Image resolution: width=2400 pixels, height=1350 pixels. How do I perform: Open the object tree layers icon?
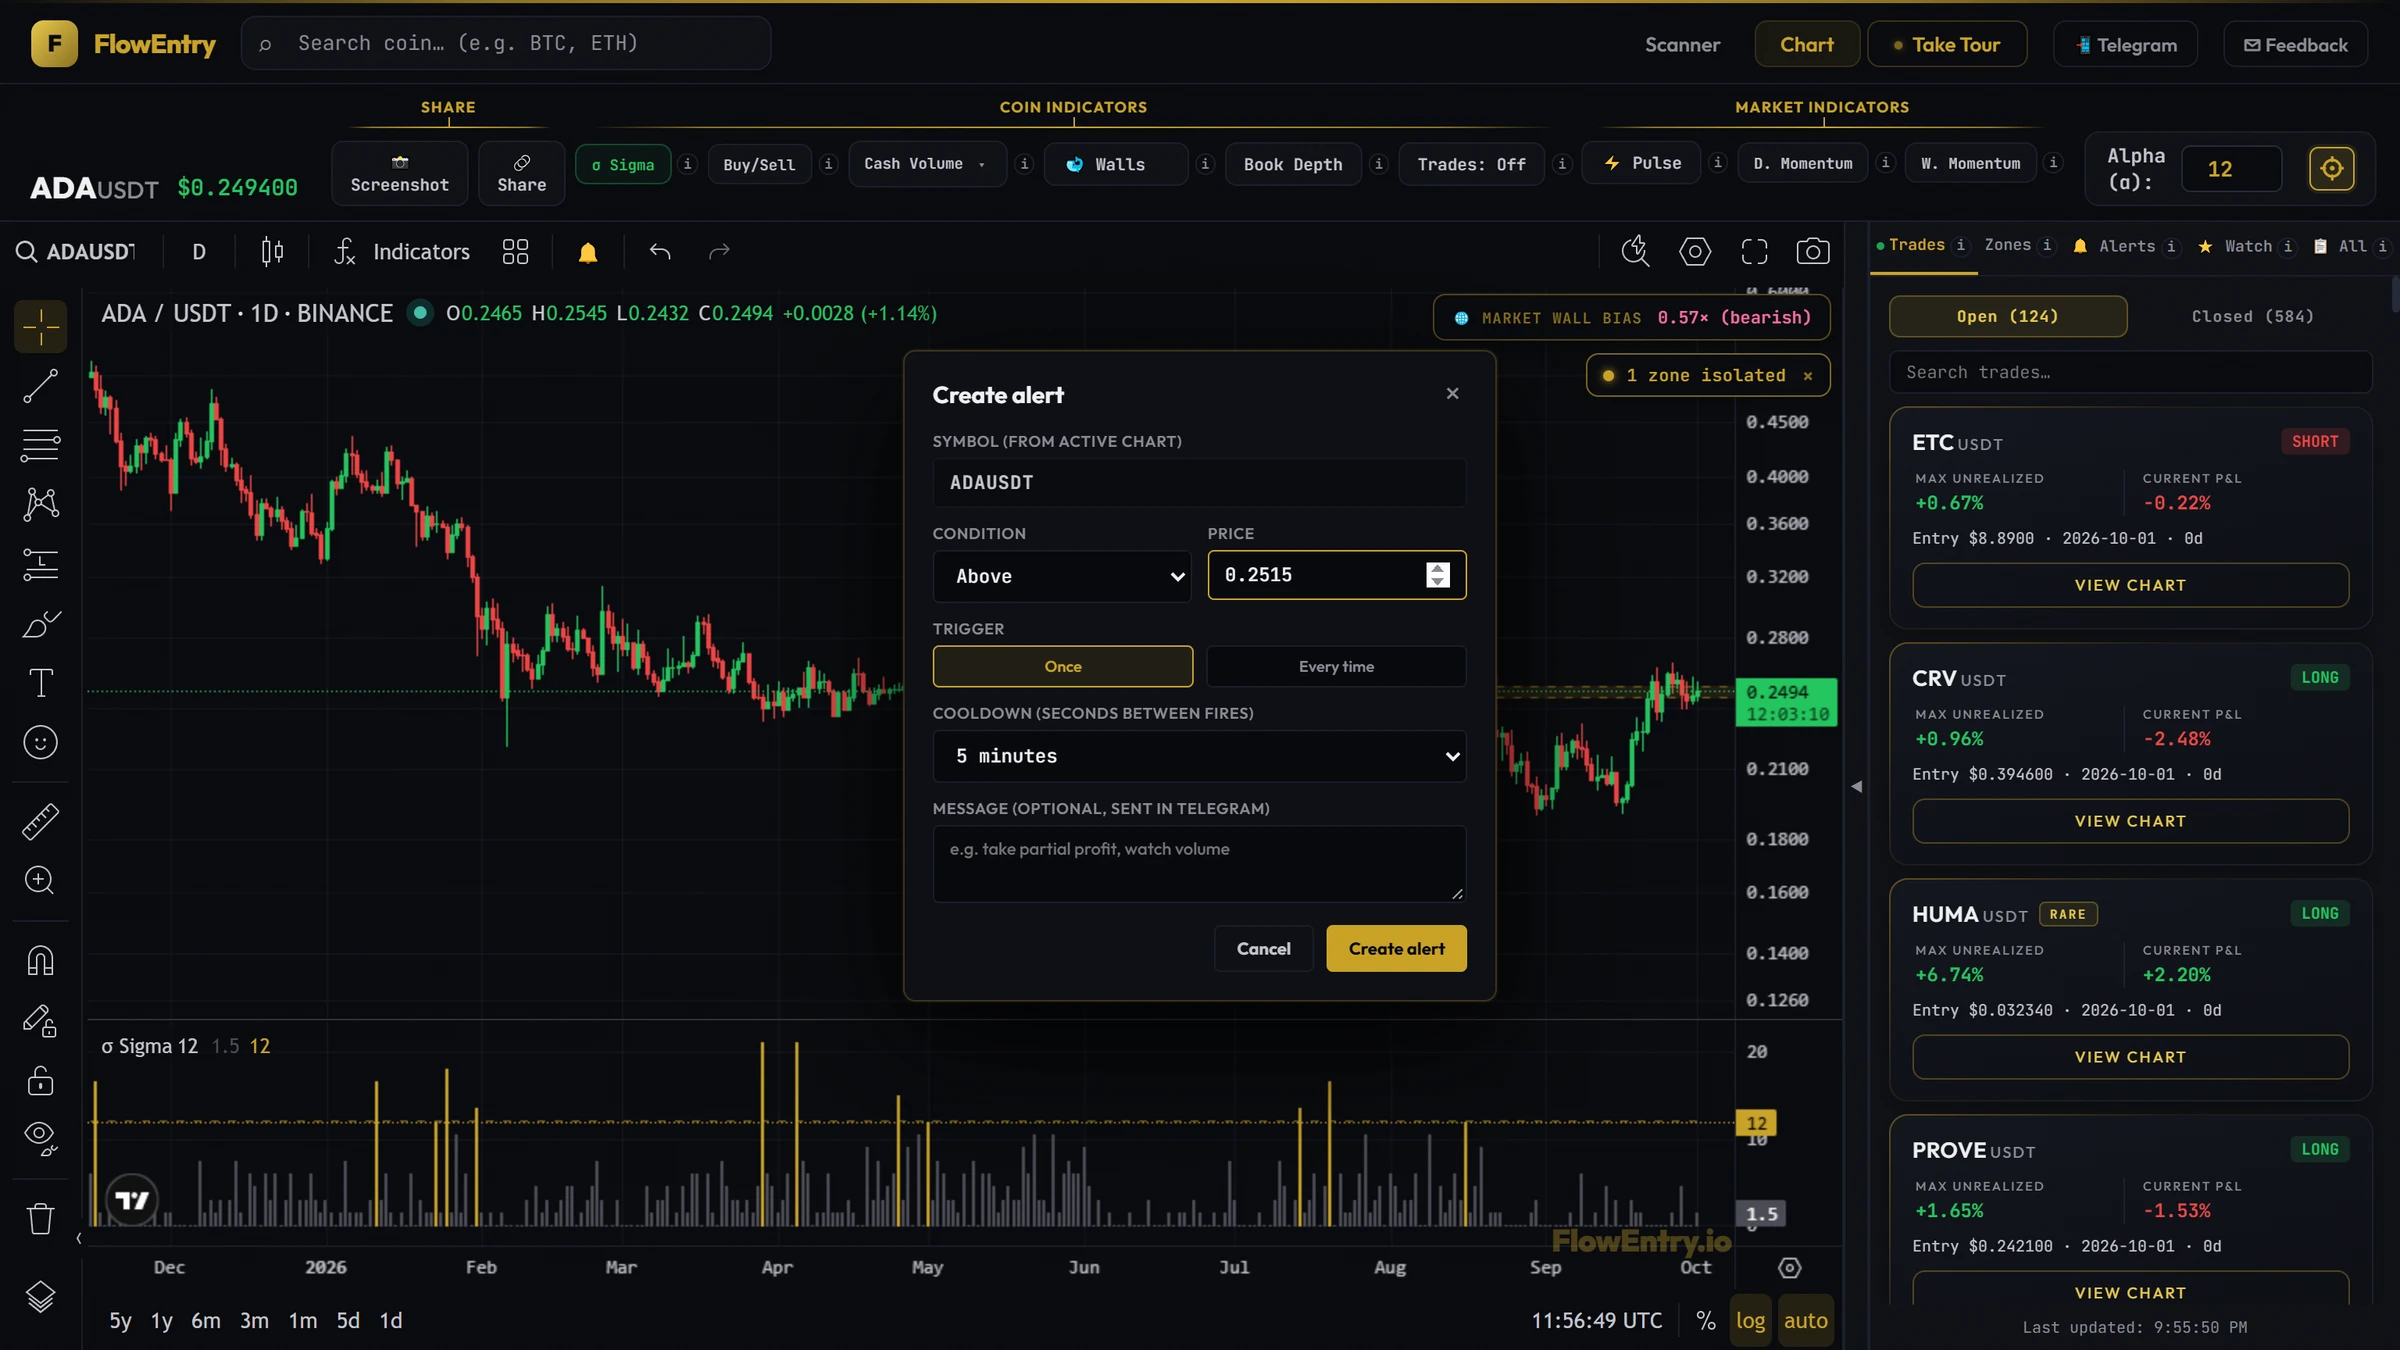41,1297
